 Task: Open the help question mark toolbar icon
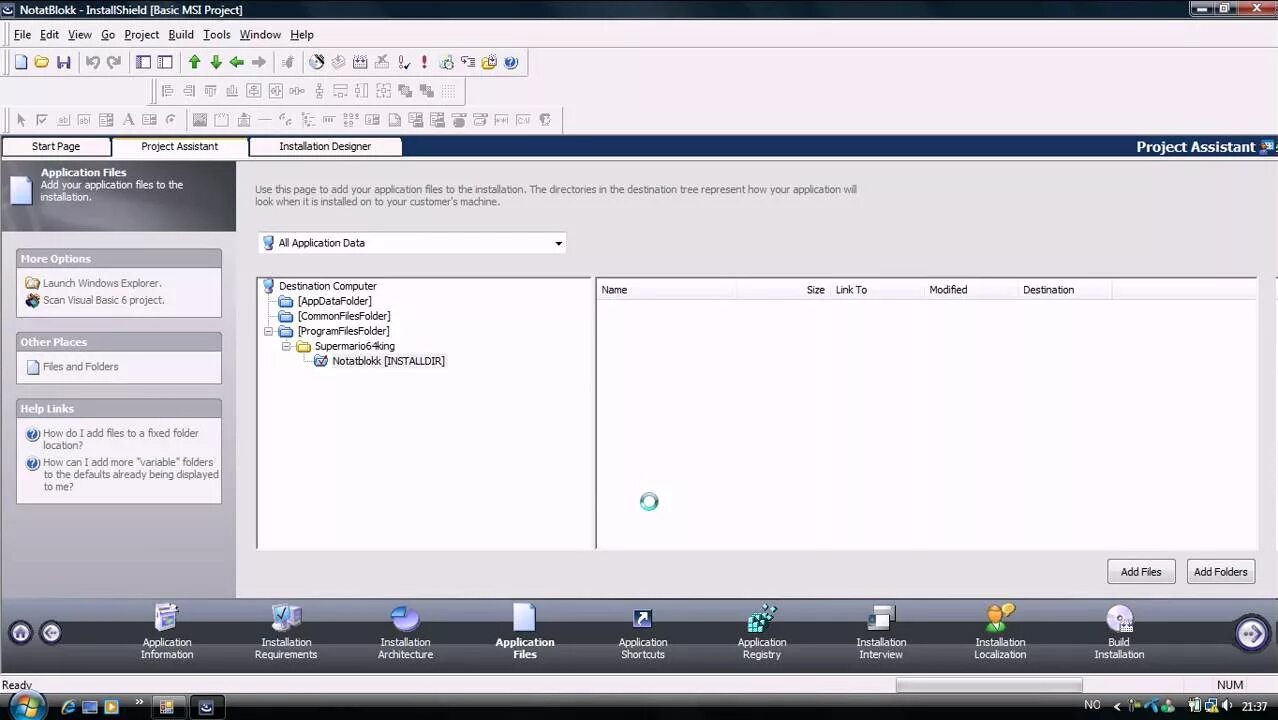511,62
